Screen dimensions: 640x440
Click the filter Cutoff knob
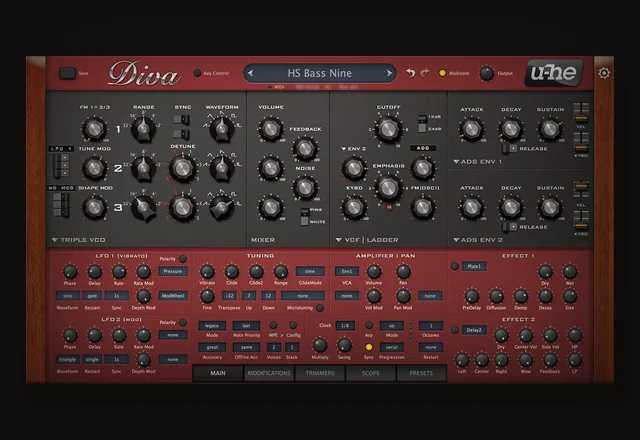coord(388,129)
